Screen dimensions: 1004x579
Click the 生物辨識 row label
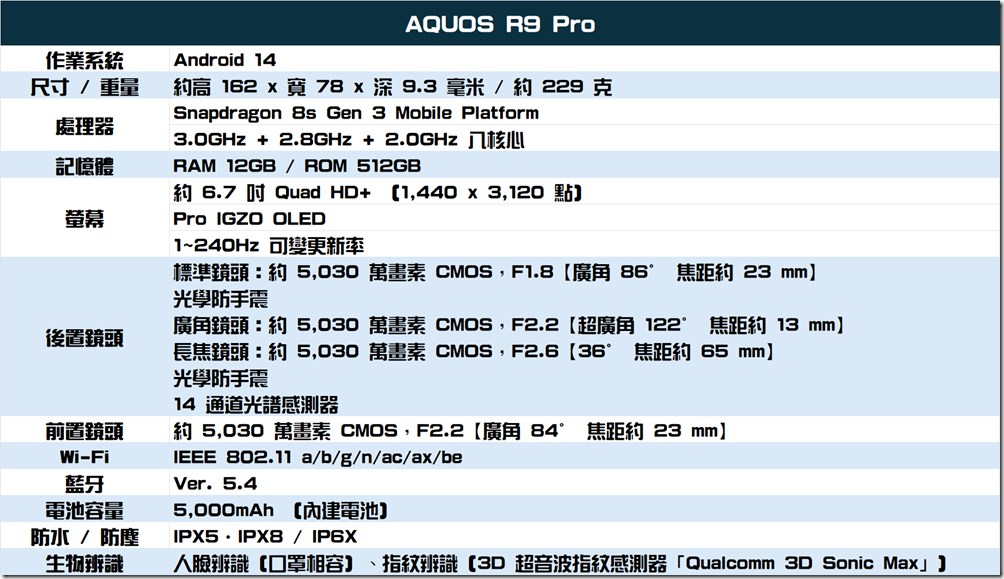85,564
